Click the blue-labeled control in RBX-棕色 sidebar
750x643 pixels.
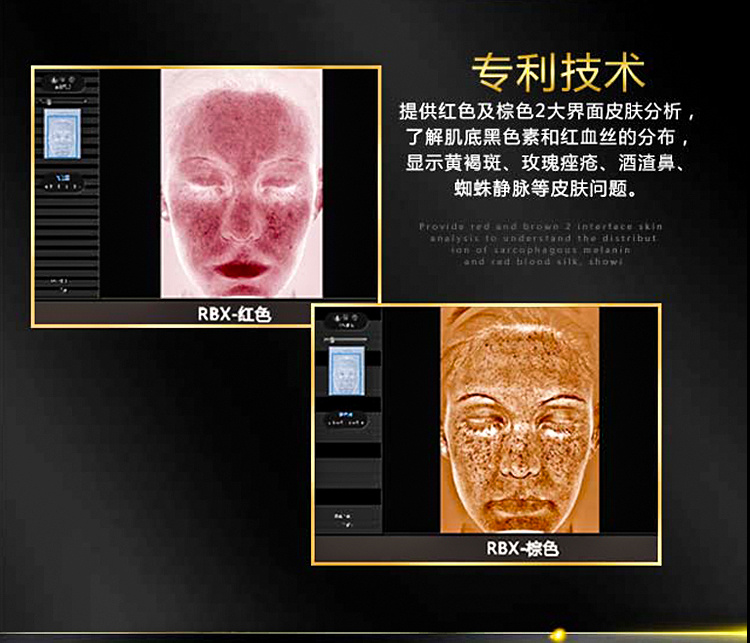[346, 420]
